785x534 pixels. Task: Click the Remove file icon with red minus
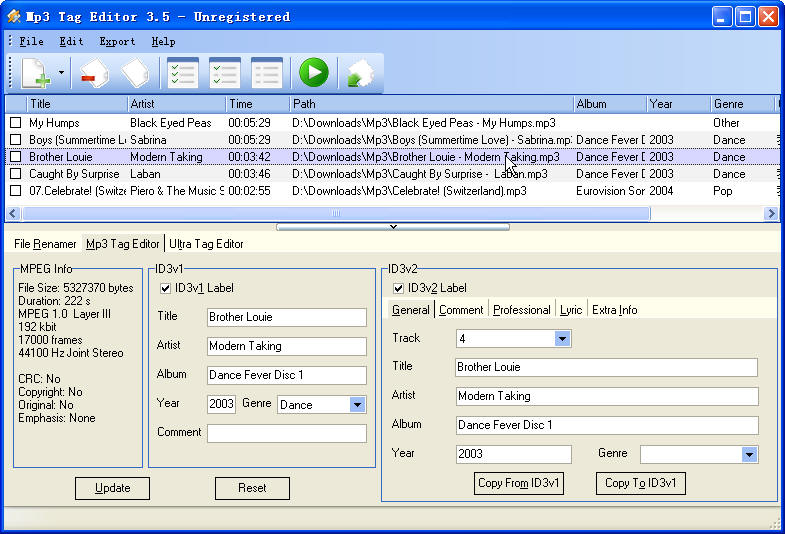coord(95,74)
